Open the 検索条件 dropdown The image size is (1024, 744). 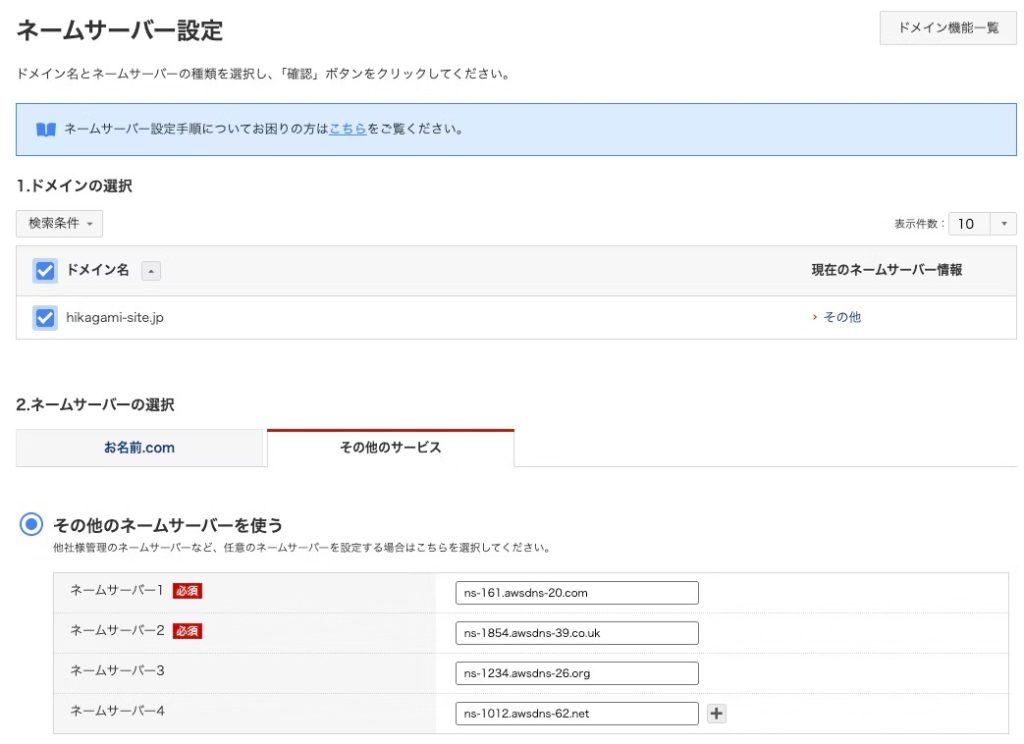click(x=59, y=224)
